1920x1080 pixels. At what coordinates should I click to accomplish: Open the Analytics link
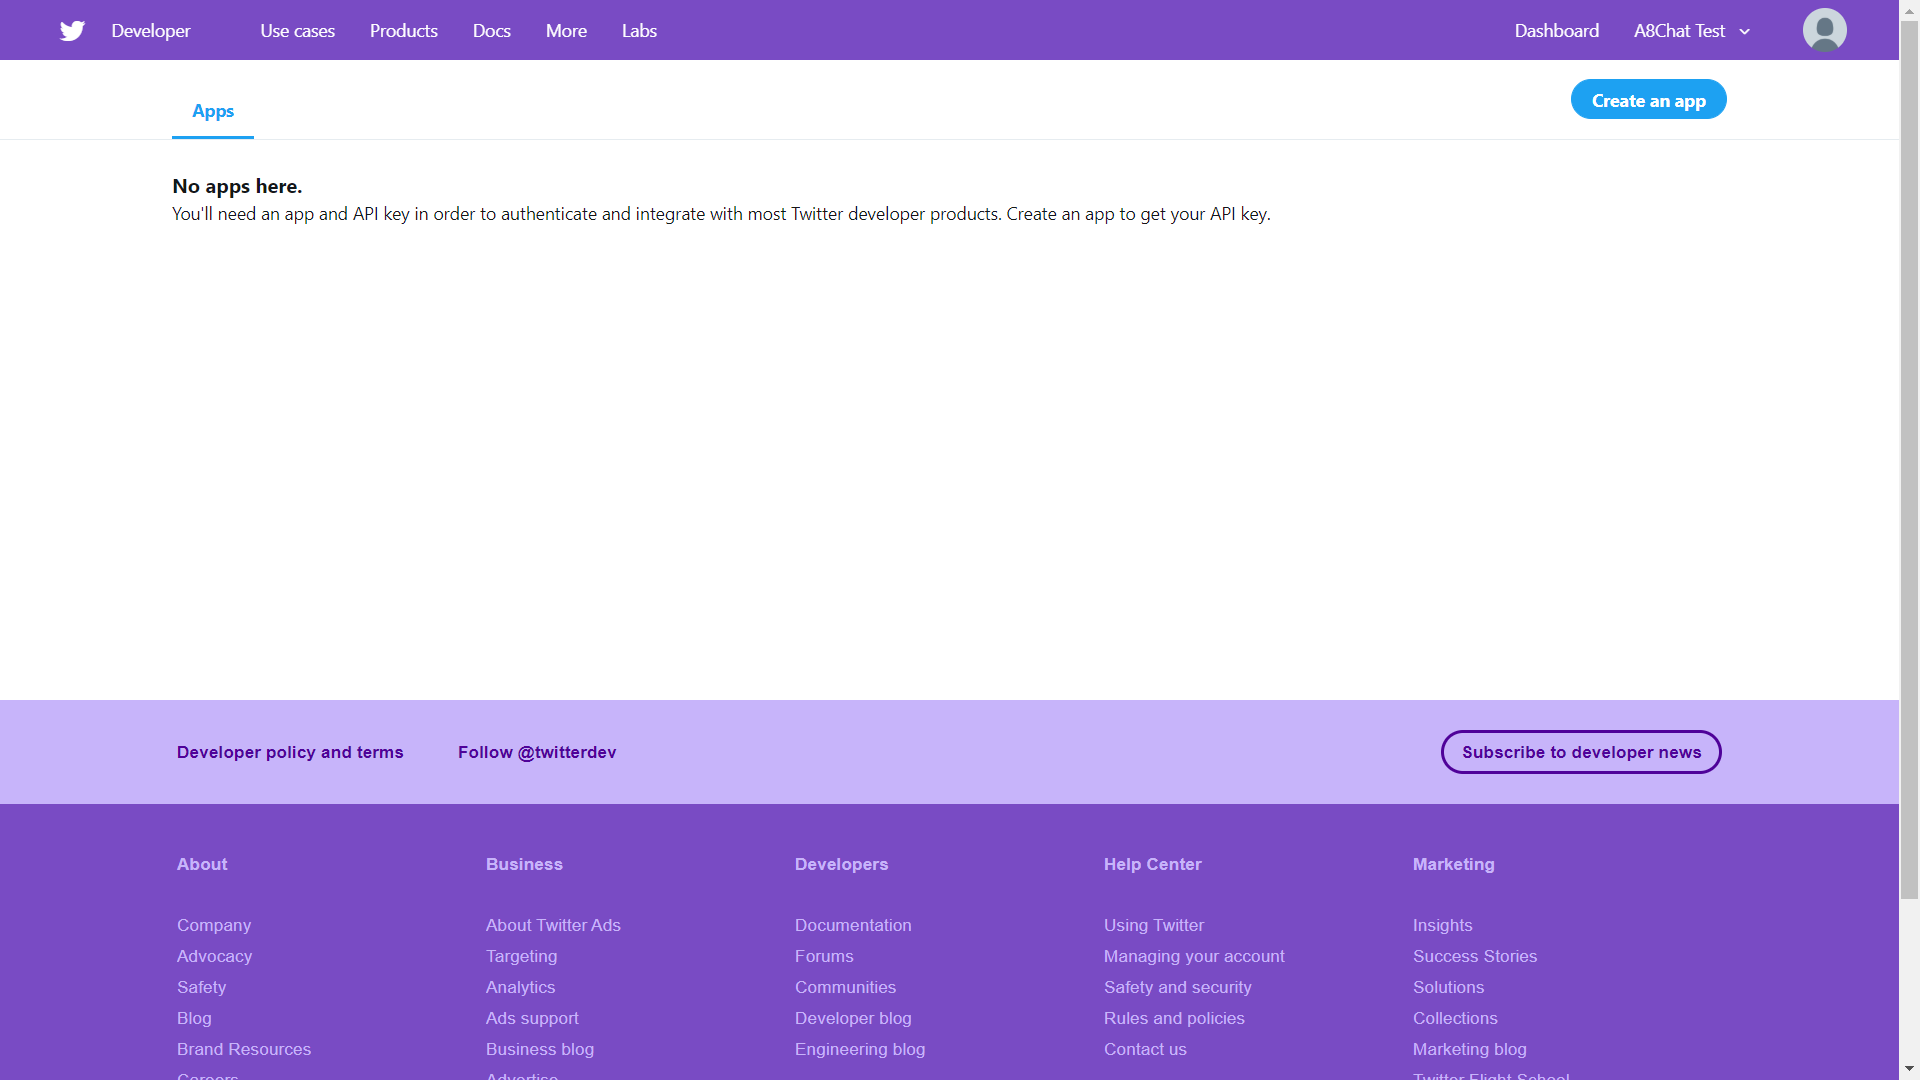520,987
